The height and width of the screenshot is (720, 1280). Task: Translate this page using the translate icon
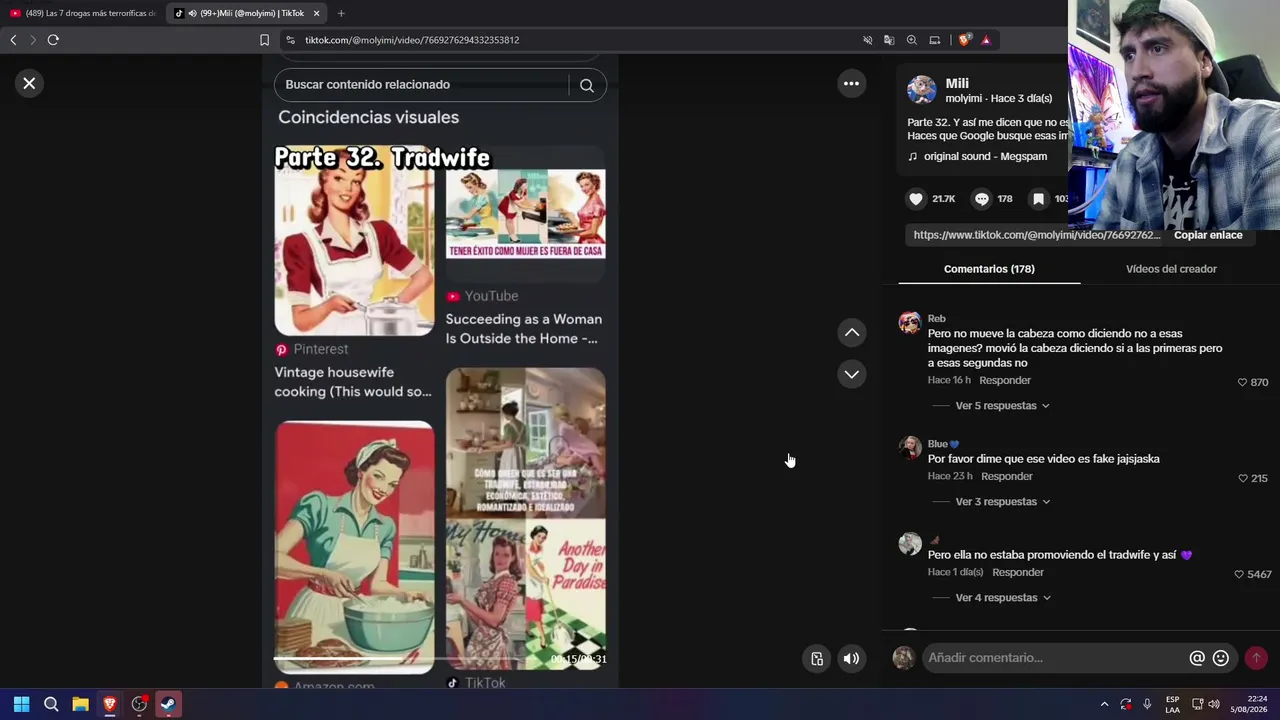pyautogui.click(x=889, y=40)
